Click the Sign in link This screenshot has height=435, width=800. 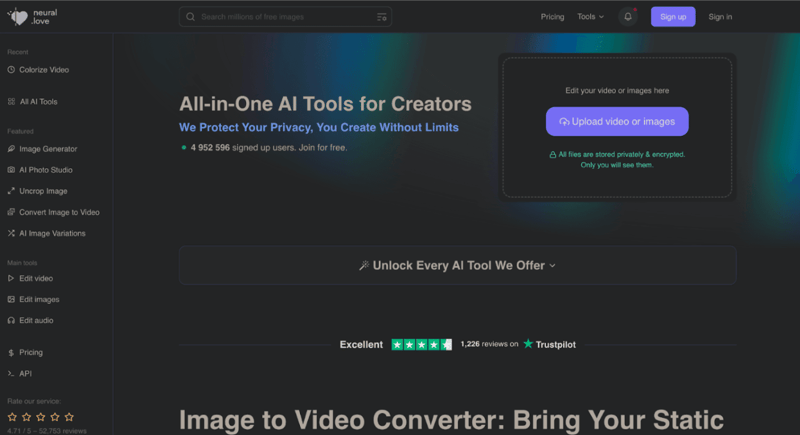pyautogui.click(x=720, y=17)
